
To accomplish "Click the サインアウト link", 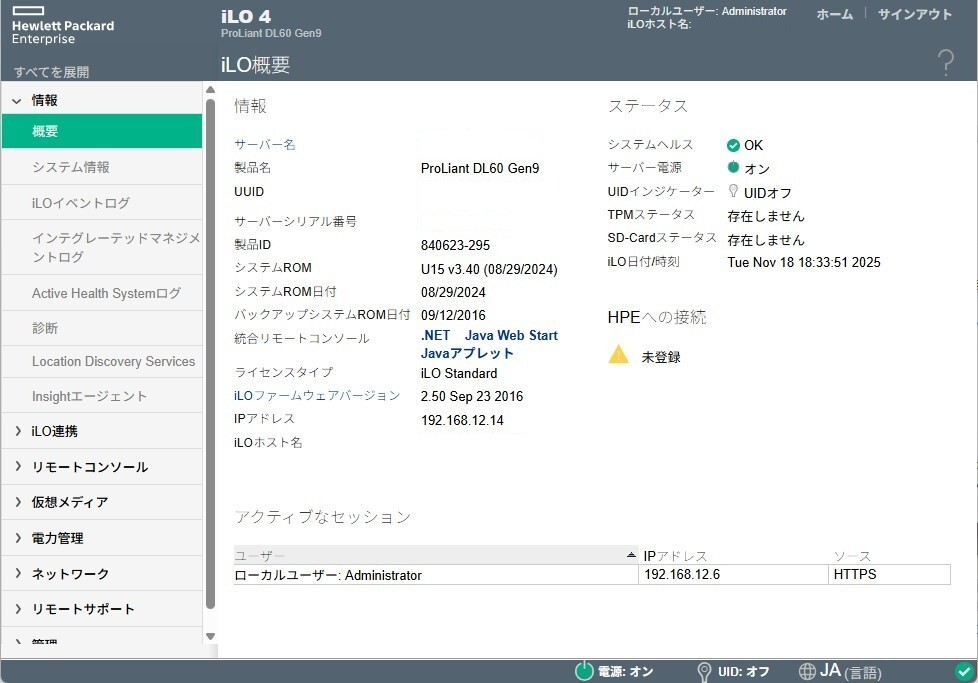I will (x=914, y=14).
